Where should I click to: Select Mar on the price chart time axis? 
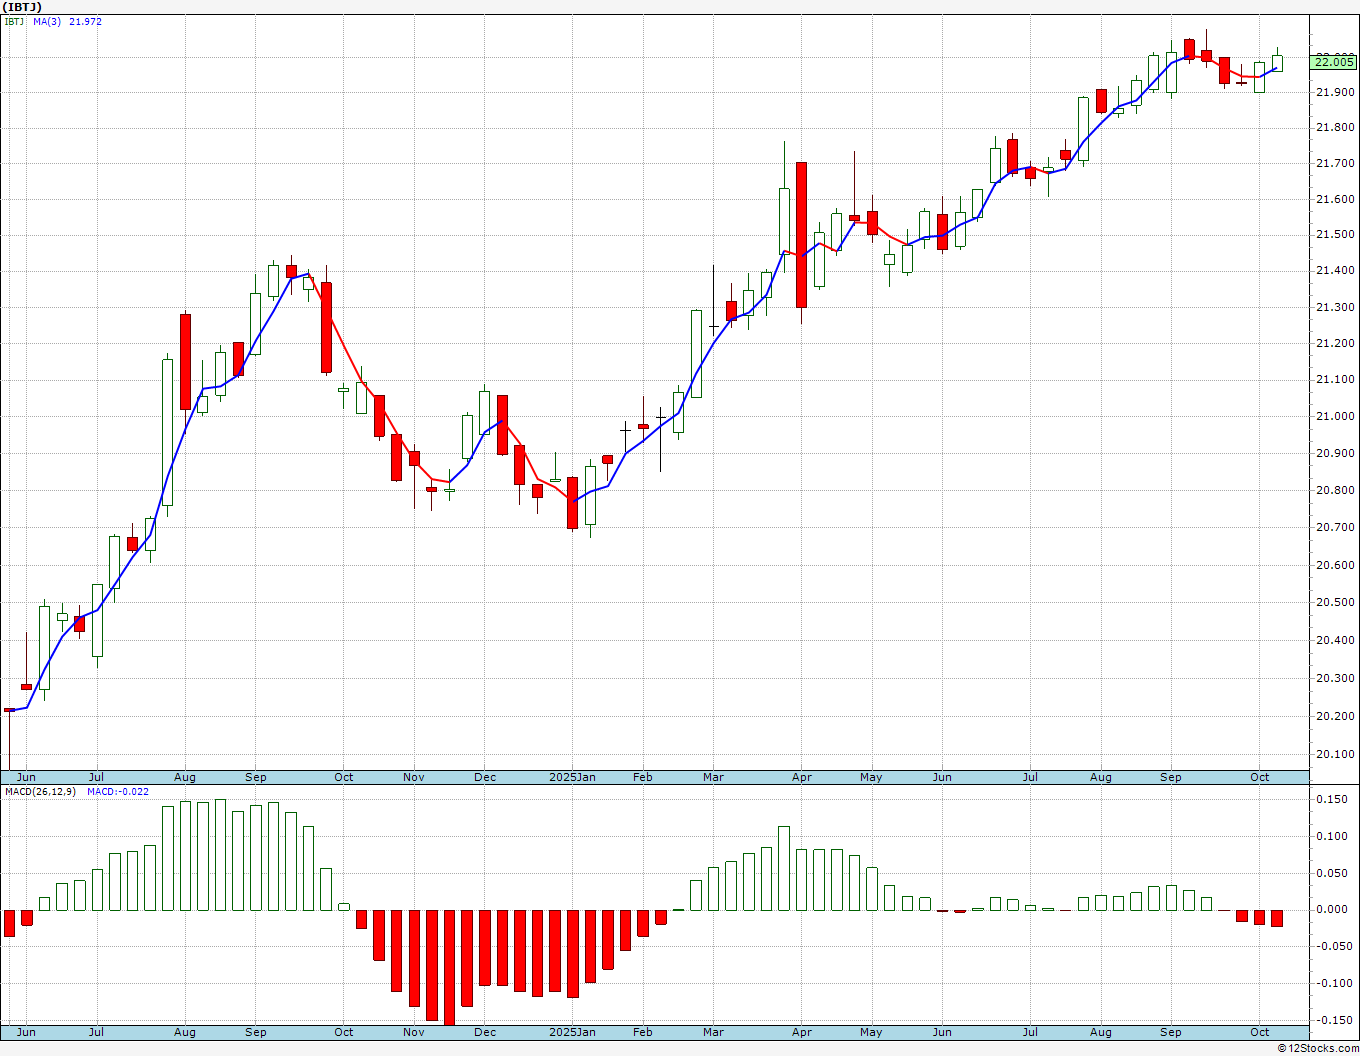coord(713,777)
